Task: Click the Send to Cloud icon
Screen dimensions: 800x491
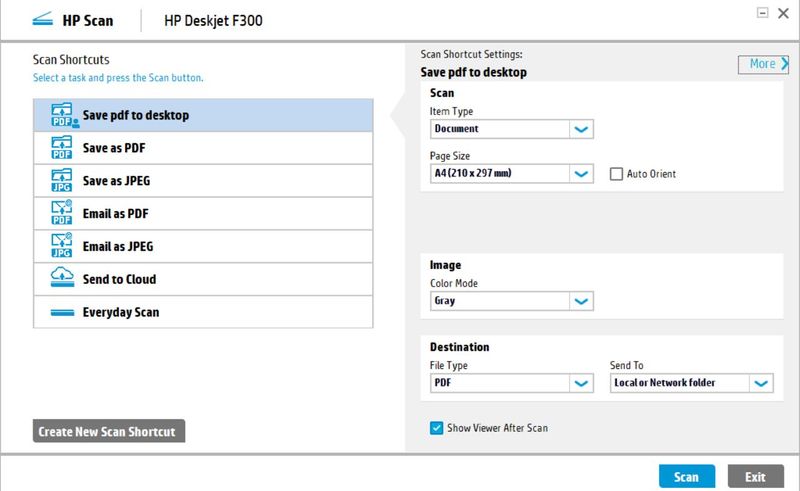Action: [62, 277]
